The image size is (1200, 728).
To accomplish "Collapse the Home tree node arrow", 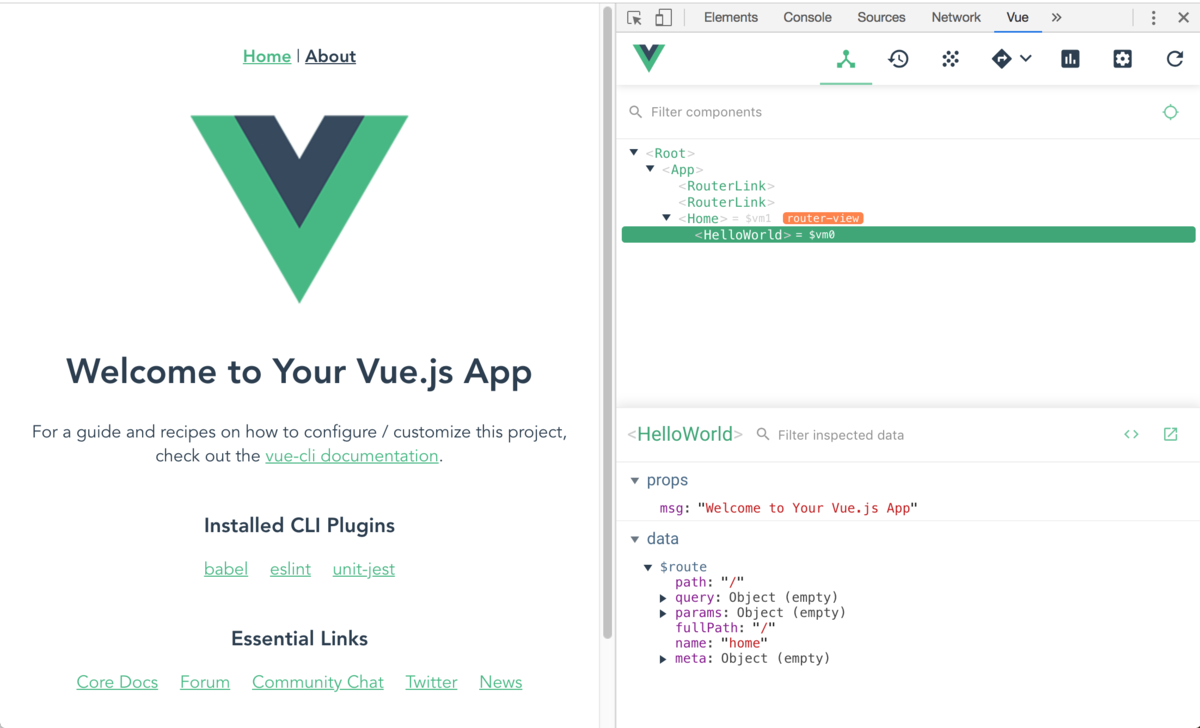I will 666,218.
